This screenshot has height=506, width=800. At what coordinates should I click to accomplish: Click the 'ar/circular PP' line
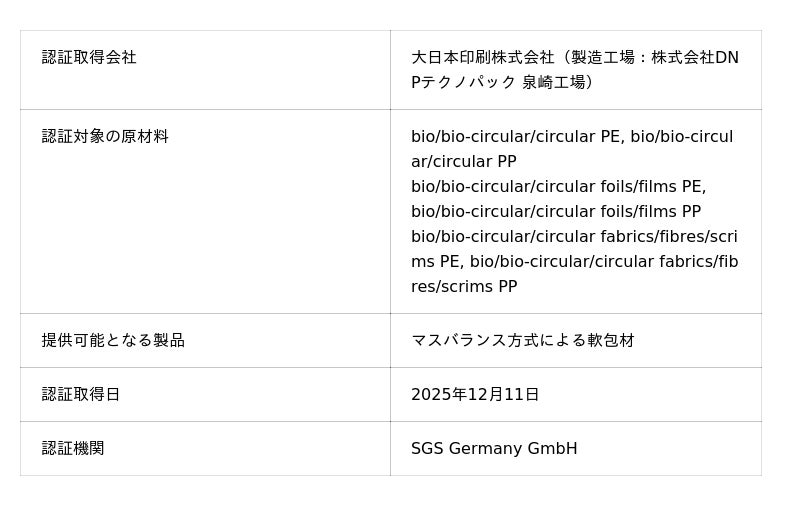coord(463,162)
